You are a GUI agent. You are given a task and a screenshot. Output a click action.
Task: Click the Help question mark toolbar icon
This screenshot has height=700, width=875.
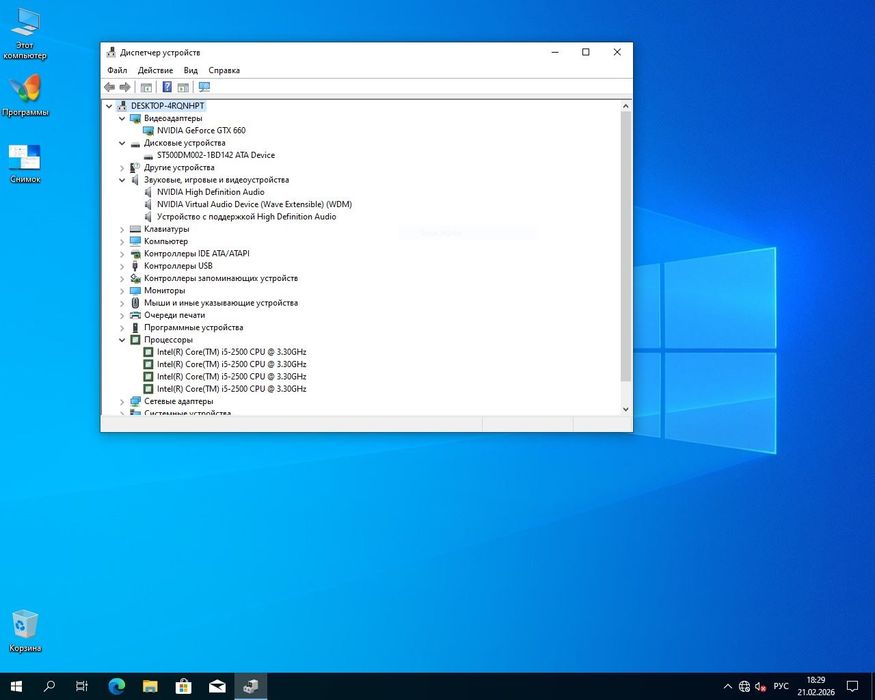[x=167, y=87]
